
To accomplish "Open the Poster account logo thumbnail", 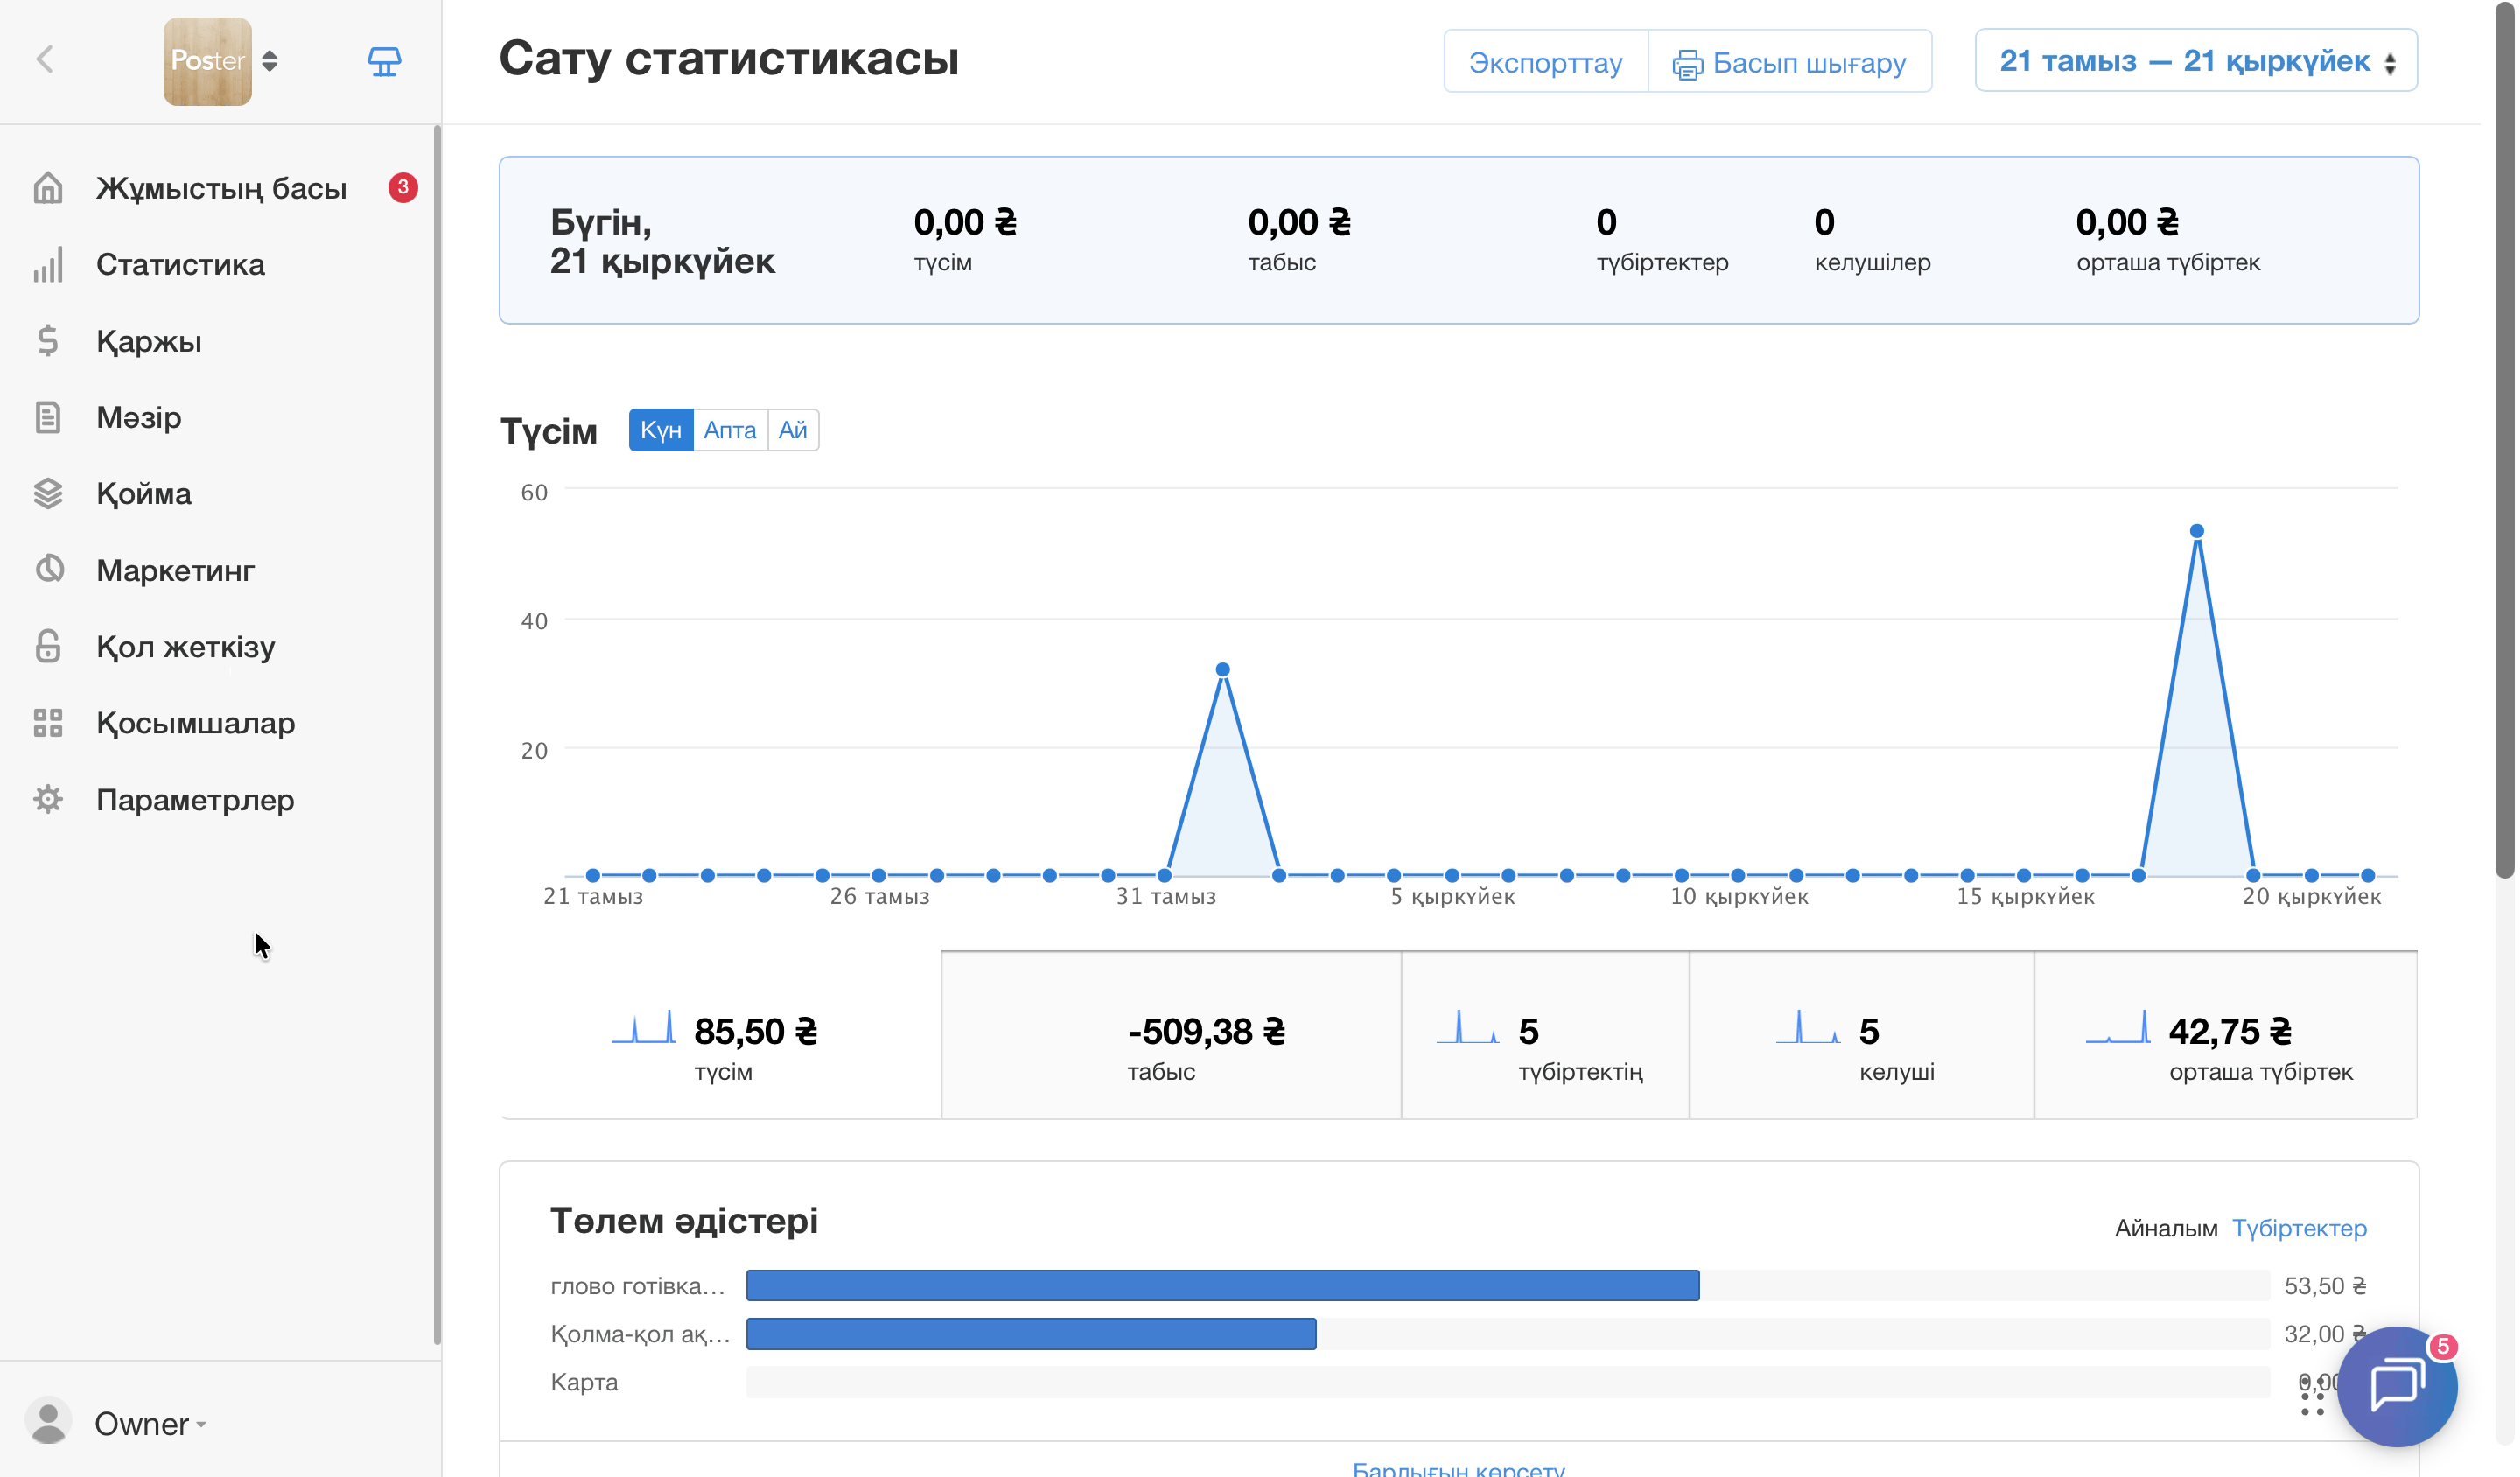I will tap(207, 61).
